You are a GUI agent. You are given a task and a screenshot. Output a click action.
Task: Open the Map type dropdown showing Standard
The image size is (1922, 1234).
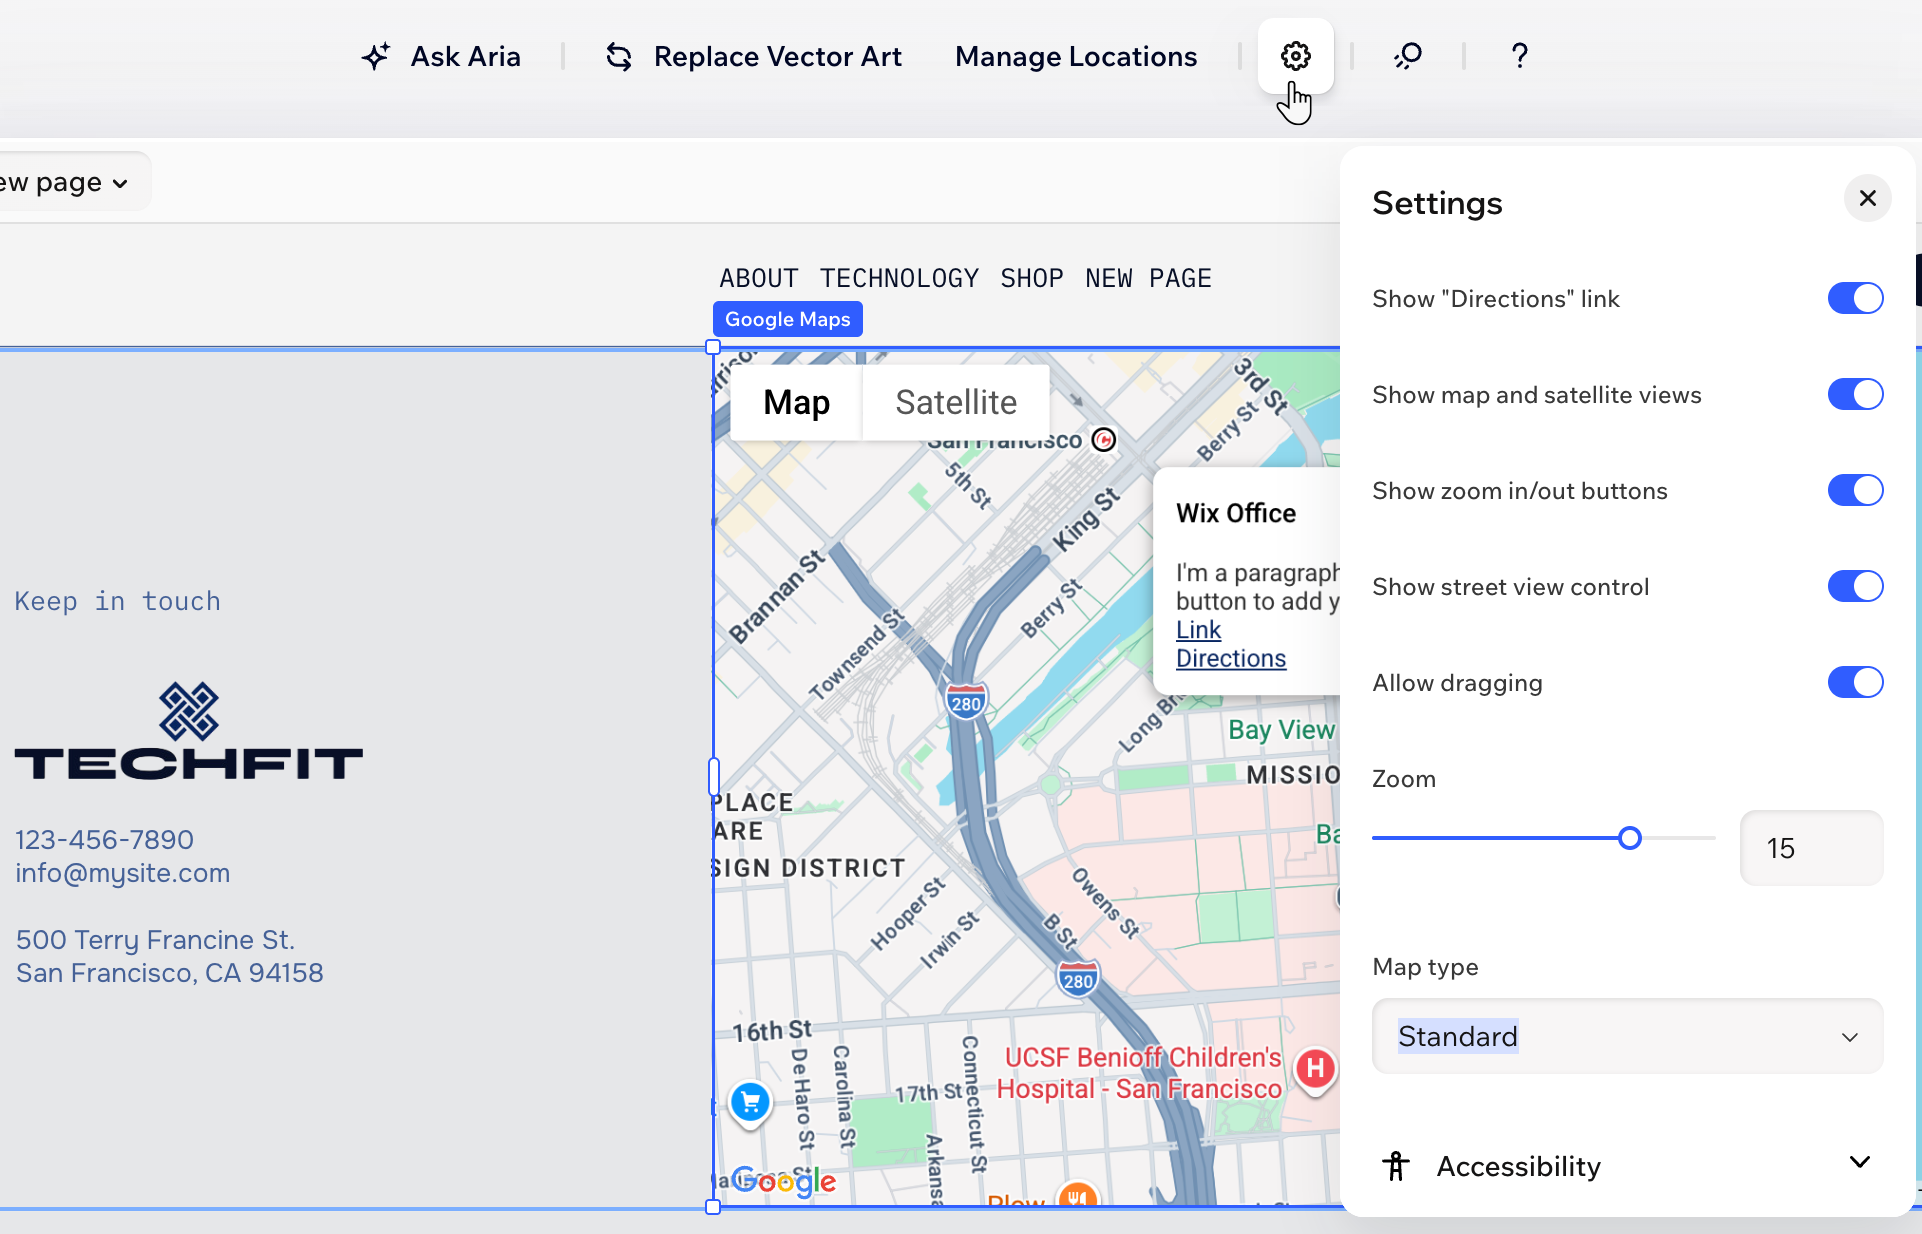pyautogui.click(x=1625, y=1037)
